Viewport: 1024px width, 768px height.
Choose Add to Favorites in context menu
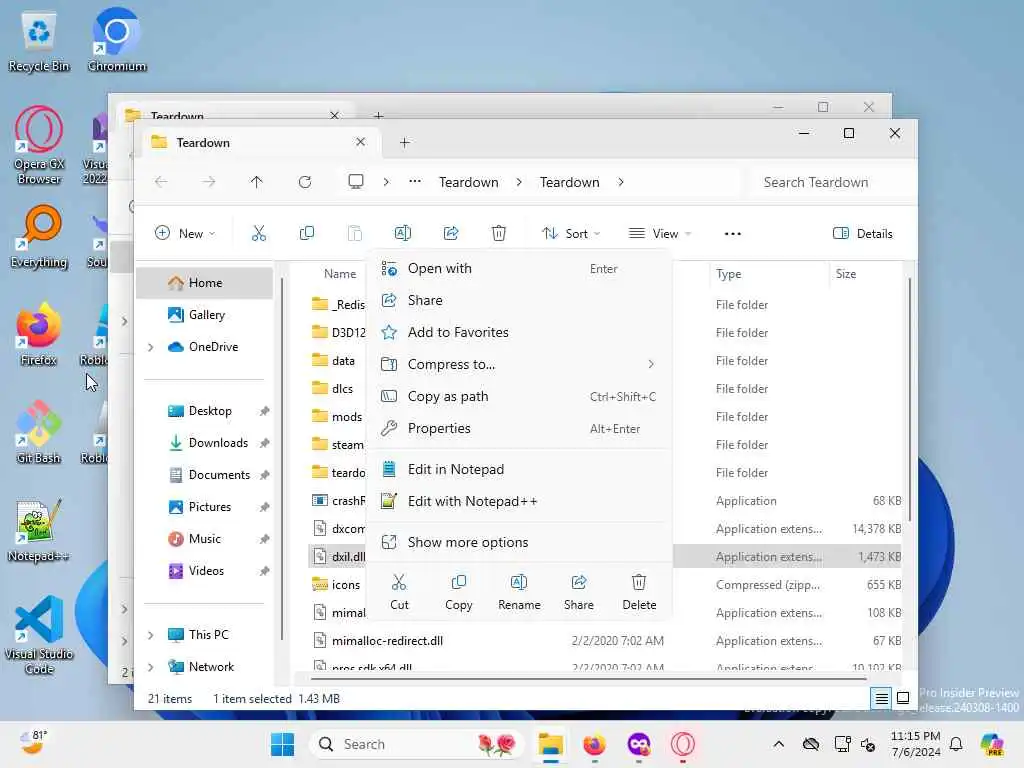point(519,332)
